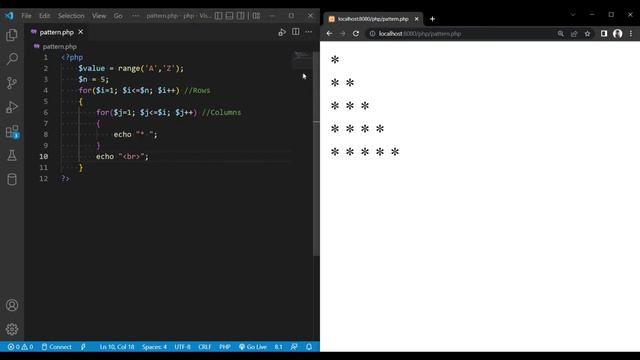Click the feedback icon in the status bar
The image size is (640, 360).
(x=294, y=347)
